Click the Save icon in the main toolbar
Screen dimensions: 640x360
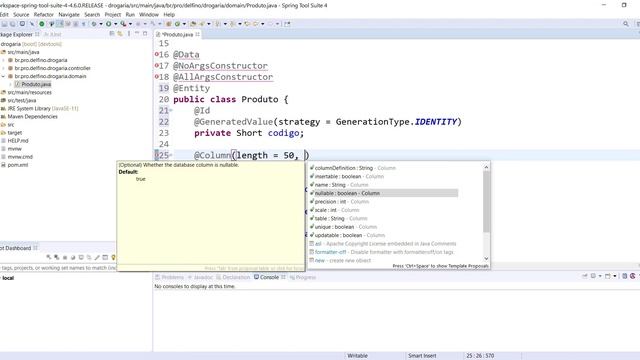pyautogui.click(x=4, y=24)
